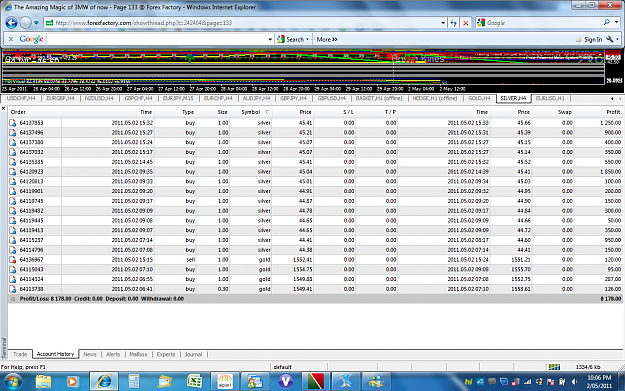The width and height of the screenshot is (625, 391).
Task: Click the Google toolbar search field
Action: (156, 39)
